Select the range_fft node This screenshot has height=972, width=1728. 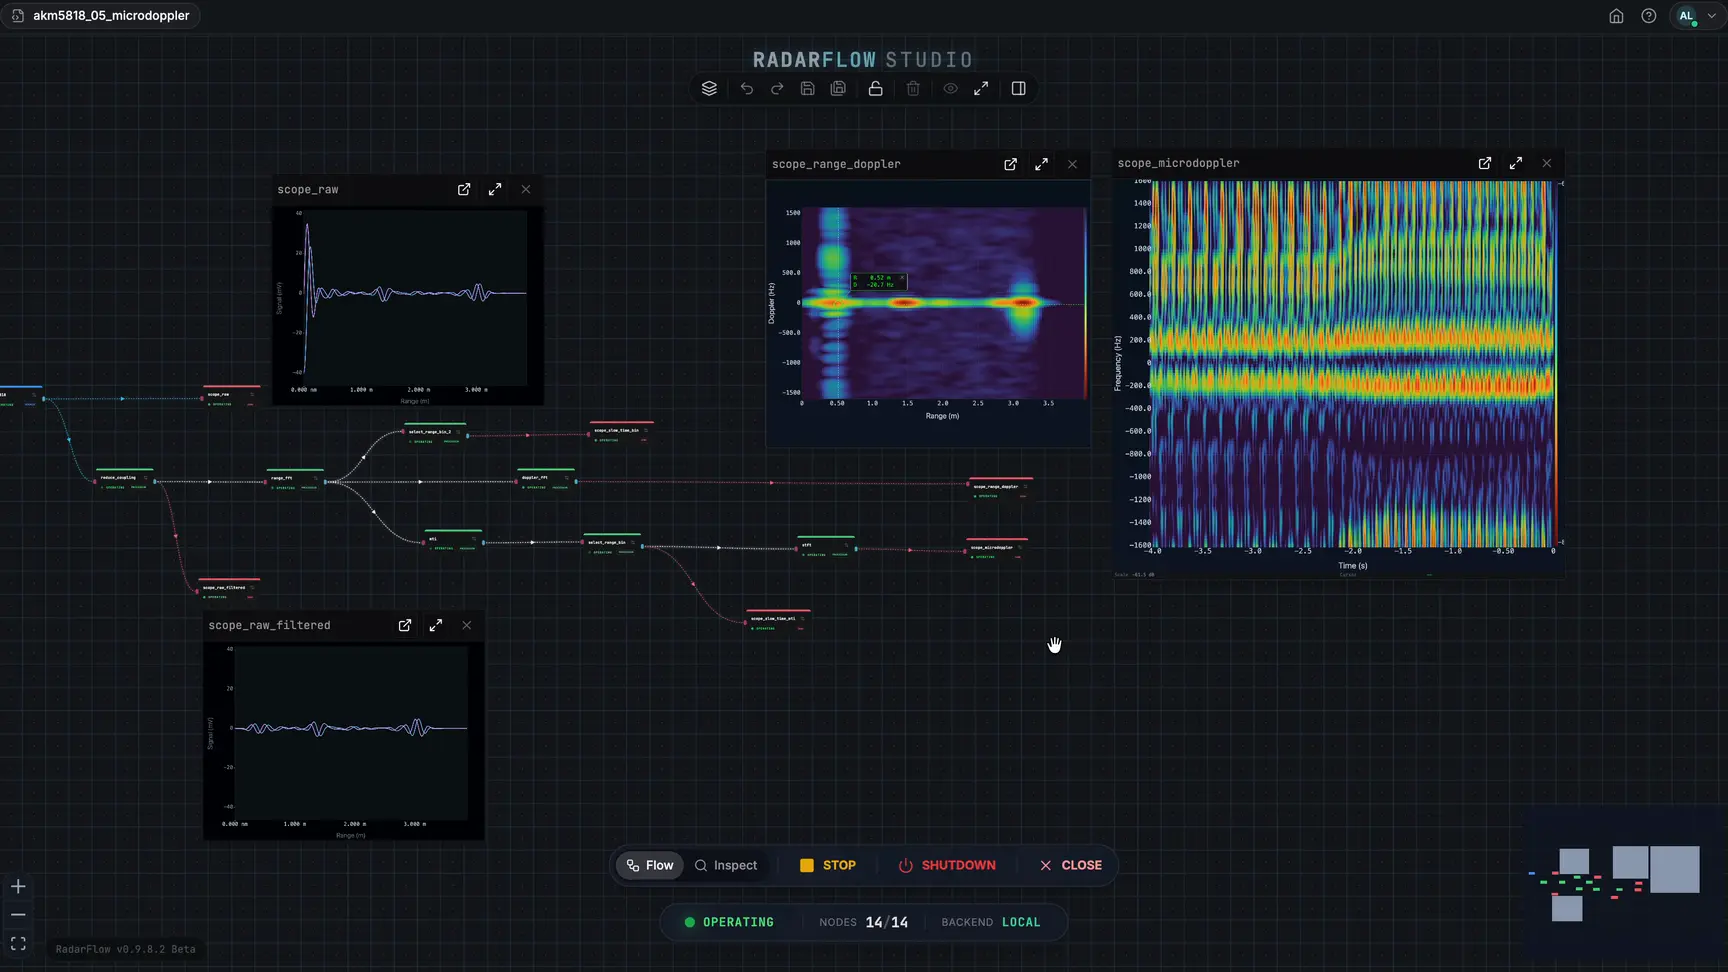click(295, 479)
